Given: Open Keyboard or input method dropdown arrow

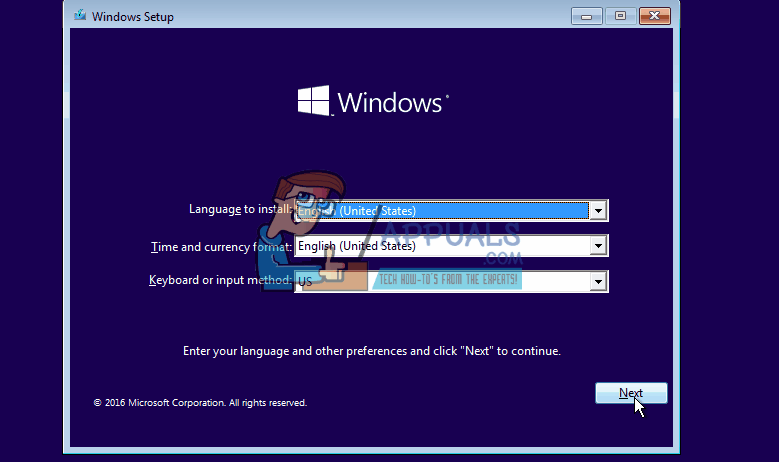Looking at the screenshot, I should coord(598,282).
